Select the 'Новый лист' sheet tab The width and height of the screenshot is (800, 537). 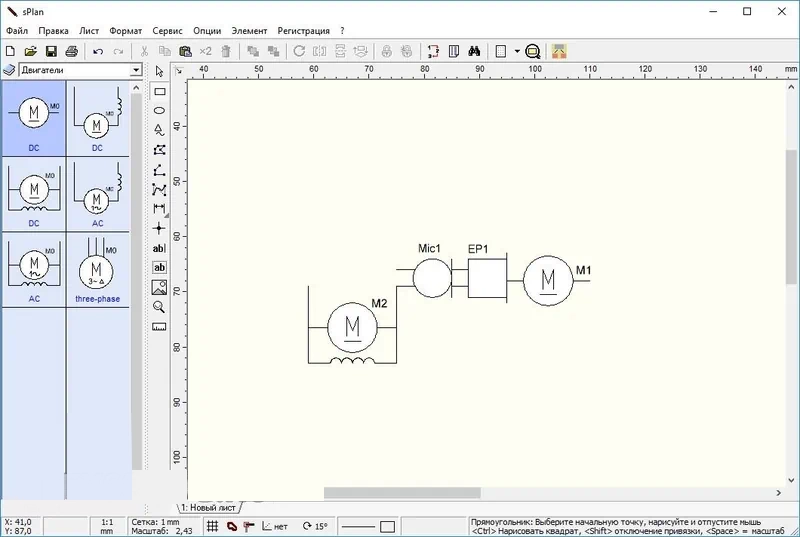208,508
